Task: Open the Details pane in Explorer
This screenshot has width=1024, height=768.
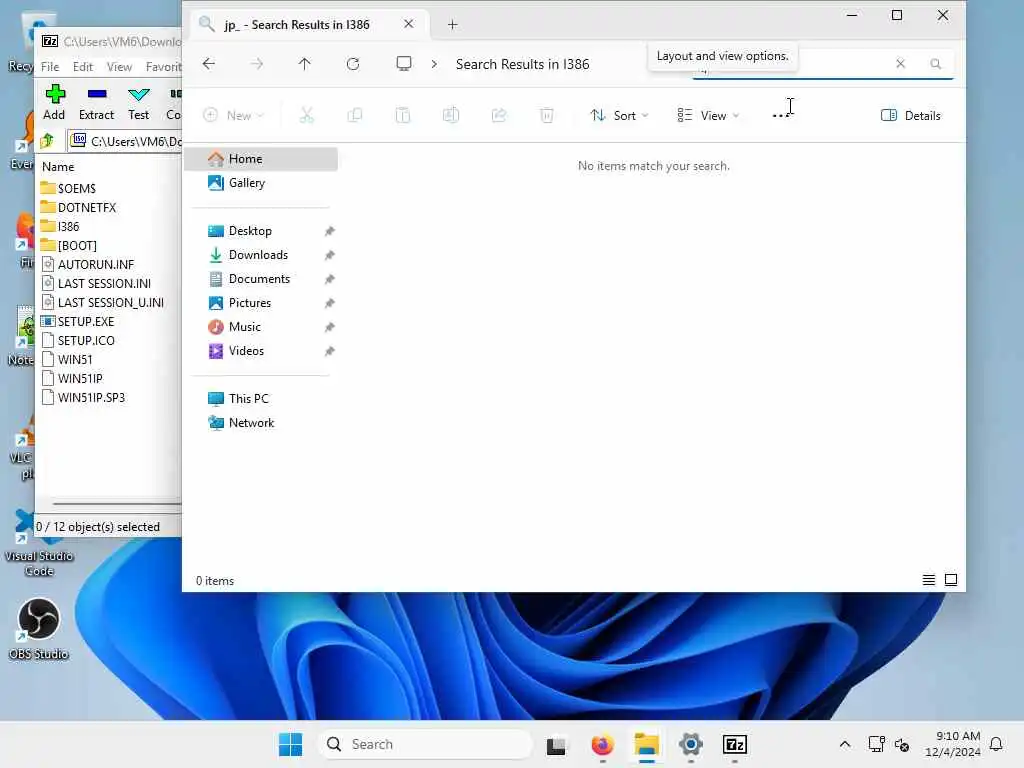Action: 911,116
